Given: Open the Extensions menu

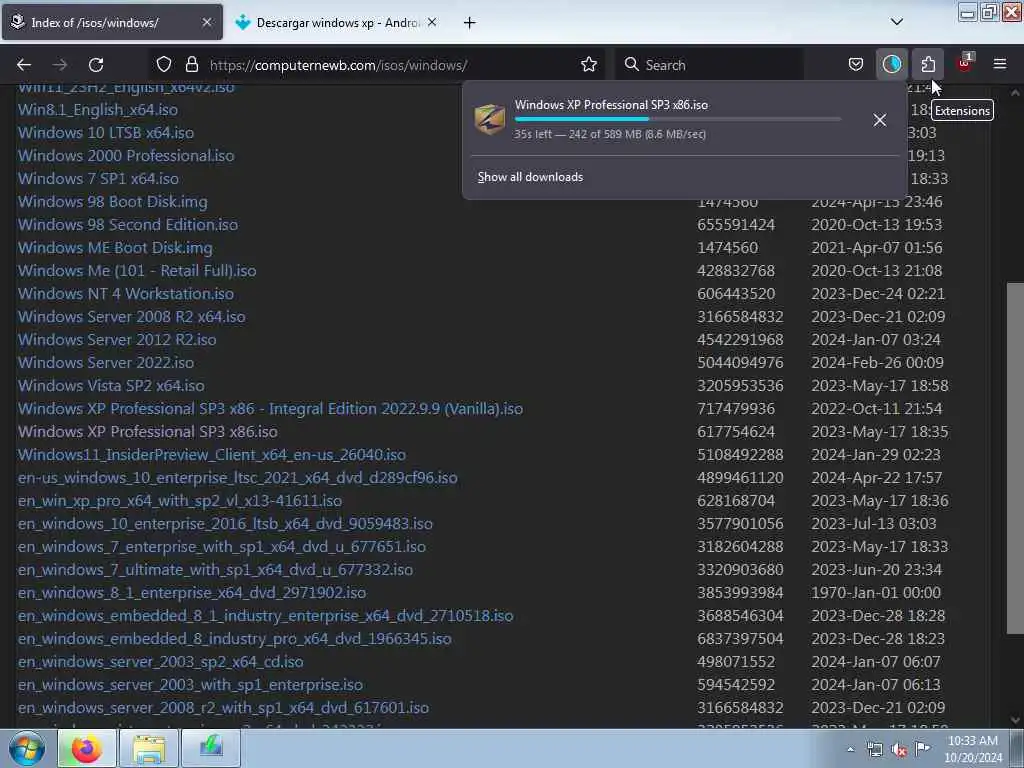Looking at the screenshot, I should (928, 65).
